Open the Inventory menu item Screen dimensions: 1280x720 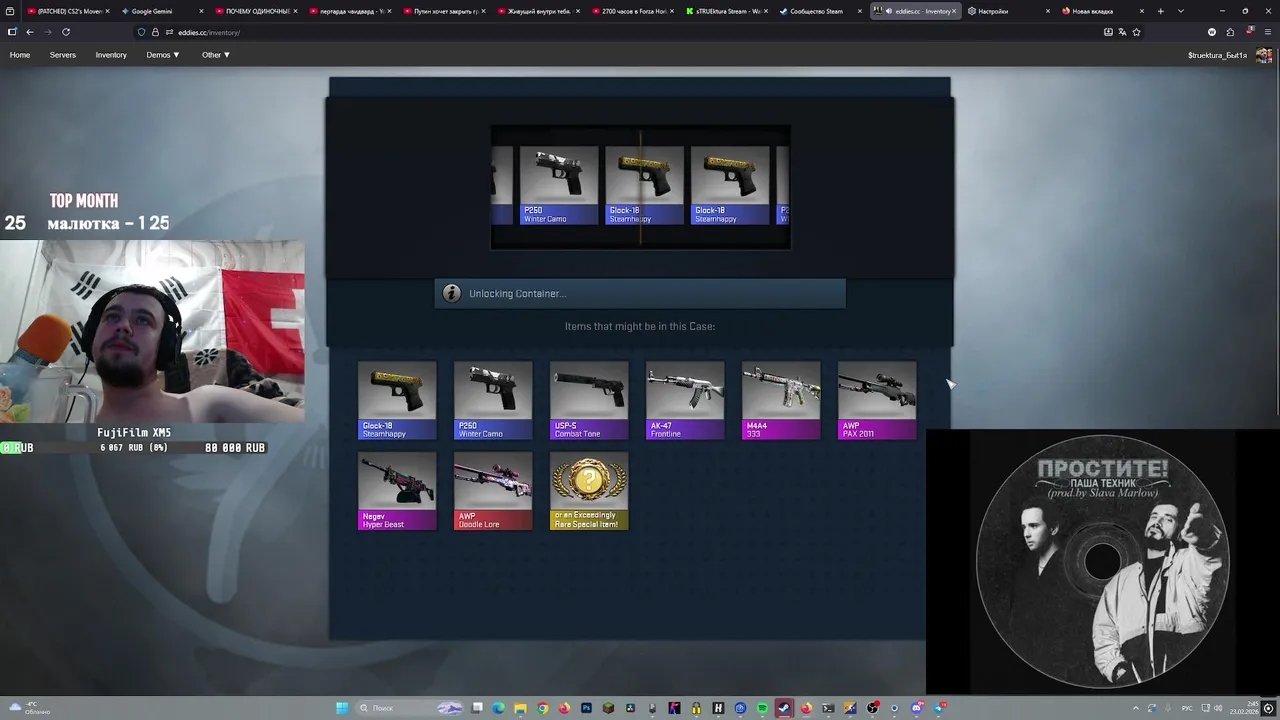click(x=111, y=55)
